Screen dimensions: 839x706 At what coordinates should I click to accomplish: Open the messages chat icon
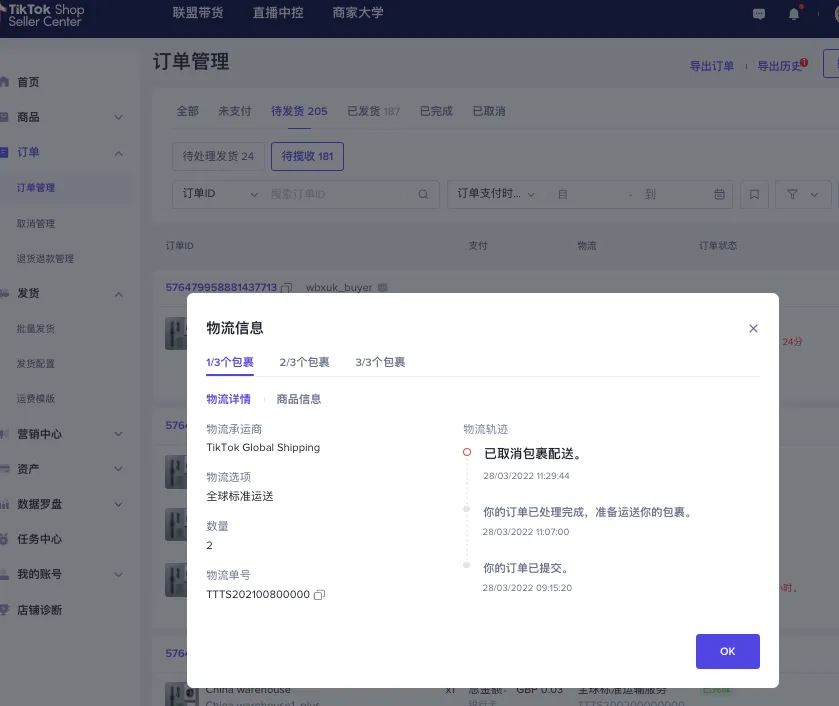coord(758,14)
